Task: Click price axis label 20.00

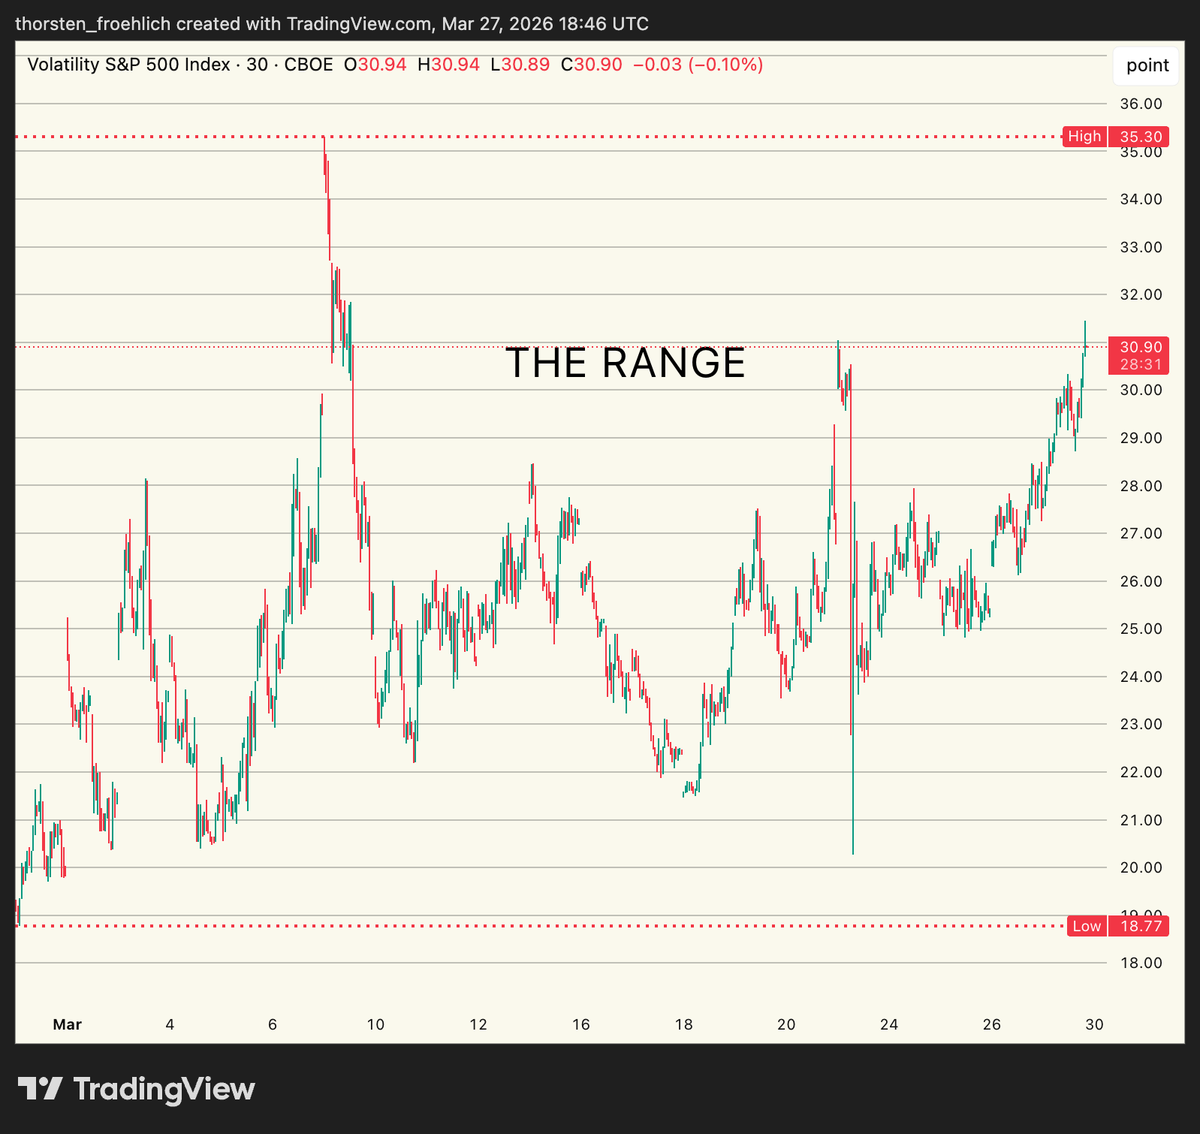Action: coord(1141,868)
